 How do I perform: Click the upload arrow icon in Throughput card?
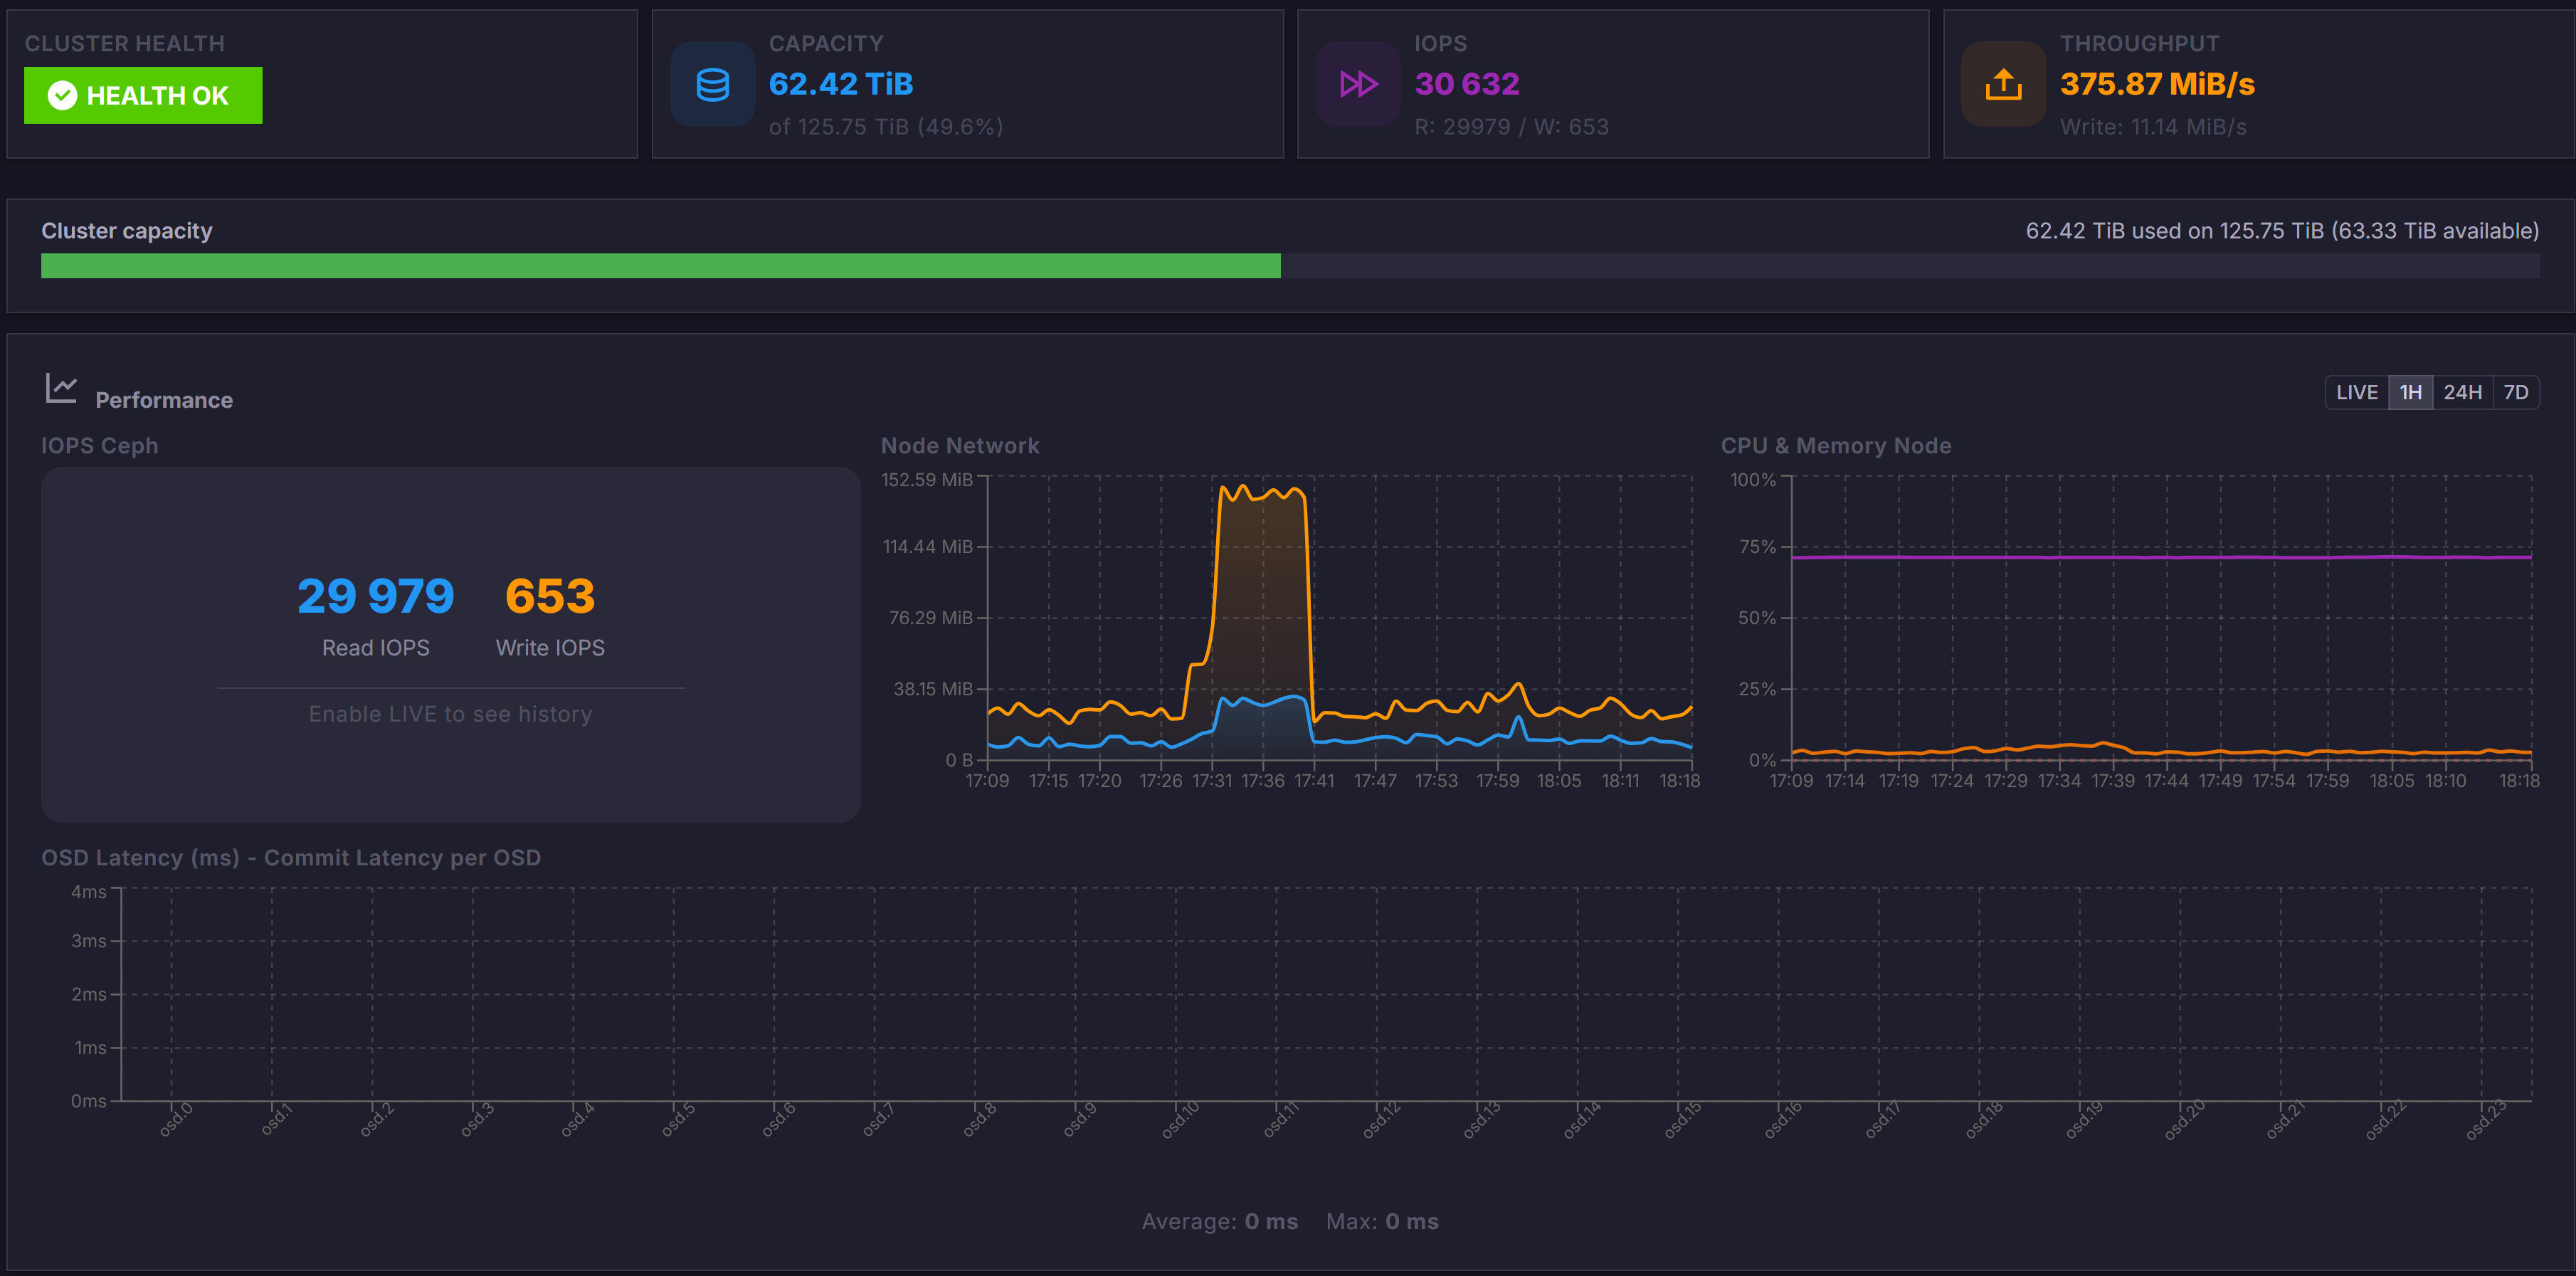click(2002, 84)
